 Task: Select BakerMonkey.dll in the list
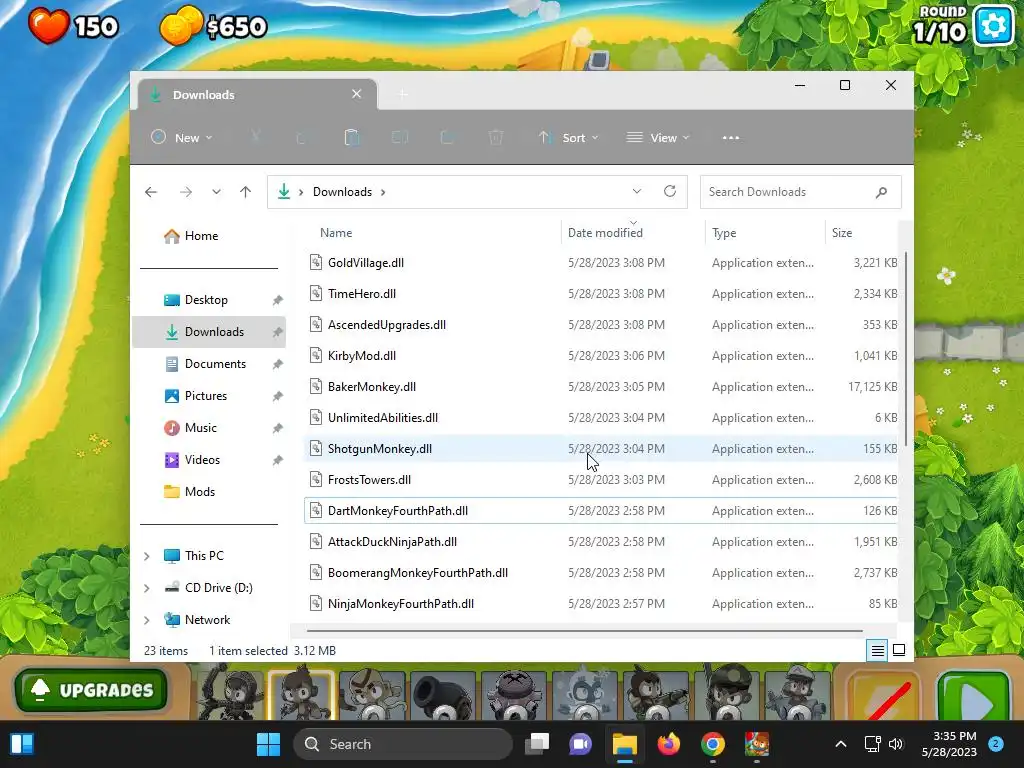pos(601,387)
